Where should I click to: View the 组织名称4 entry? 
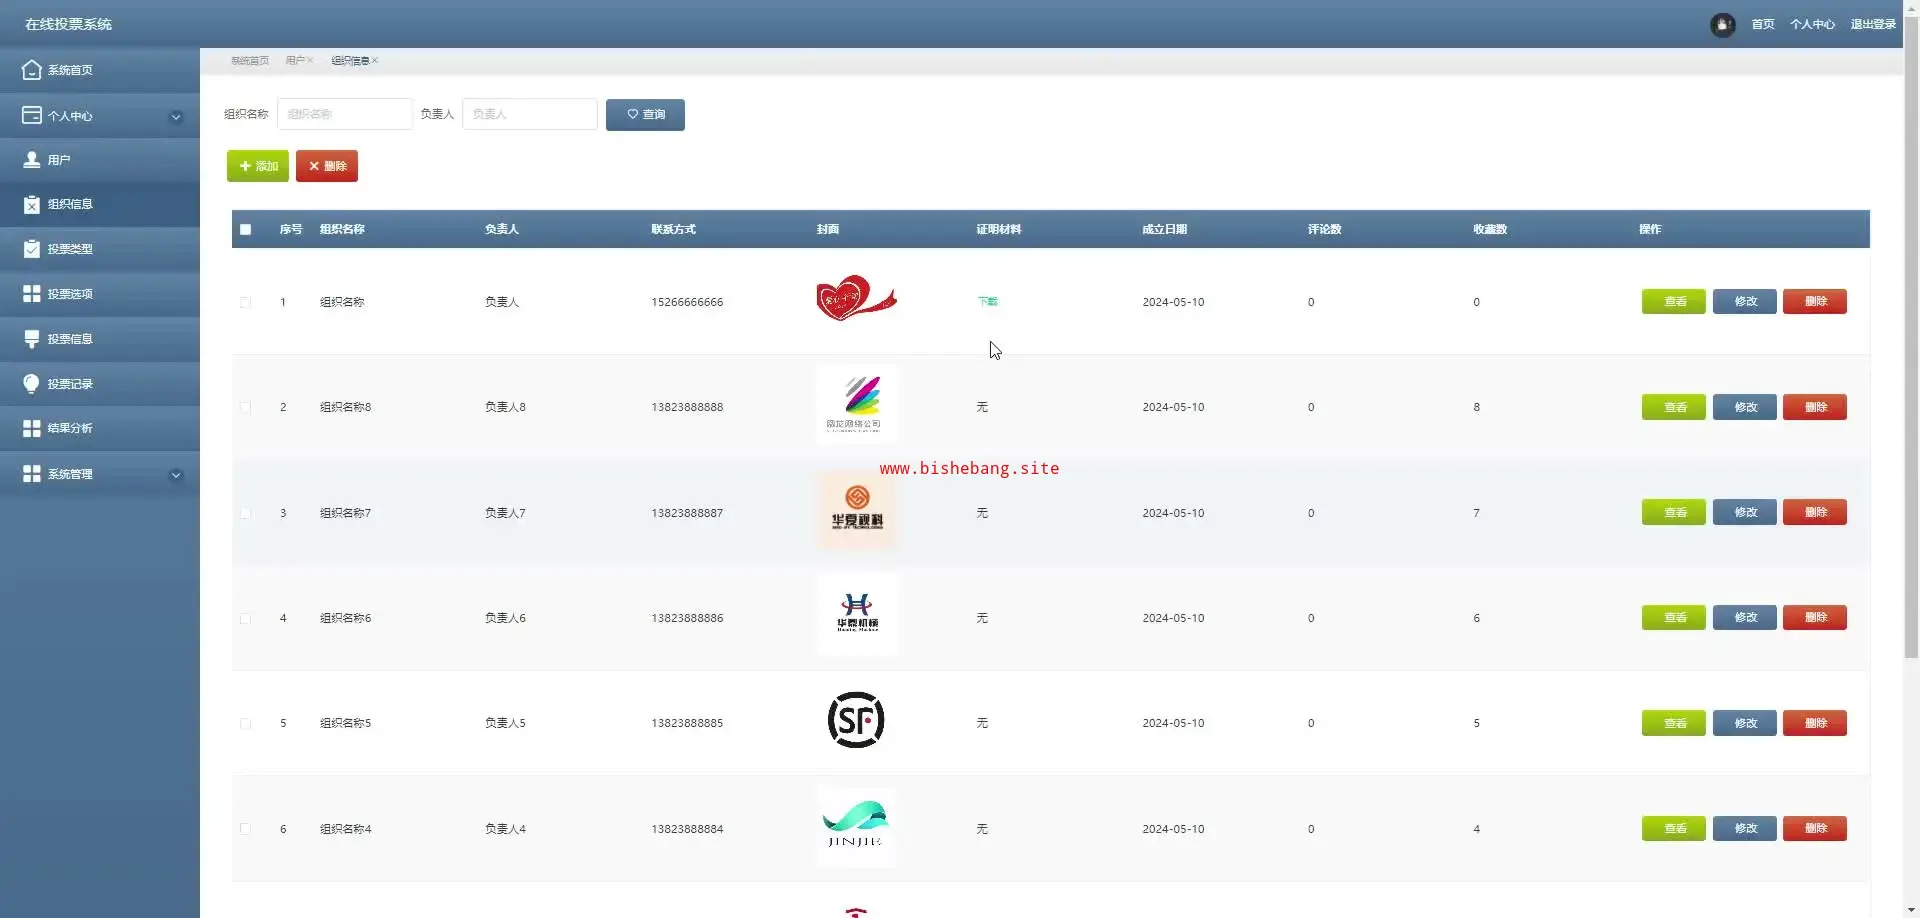point(1674,829)
